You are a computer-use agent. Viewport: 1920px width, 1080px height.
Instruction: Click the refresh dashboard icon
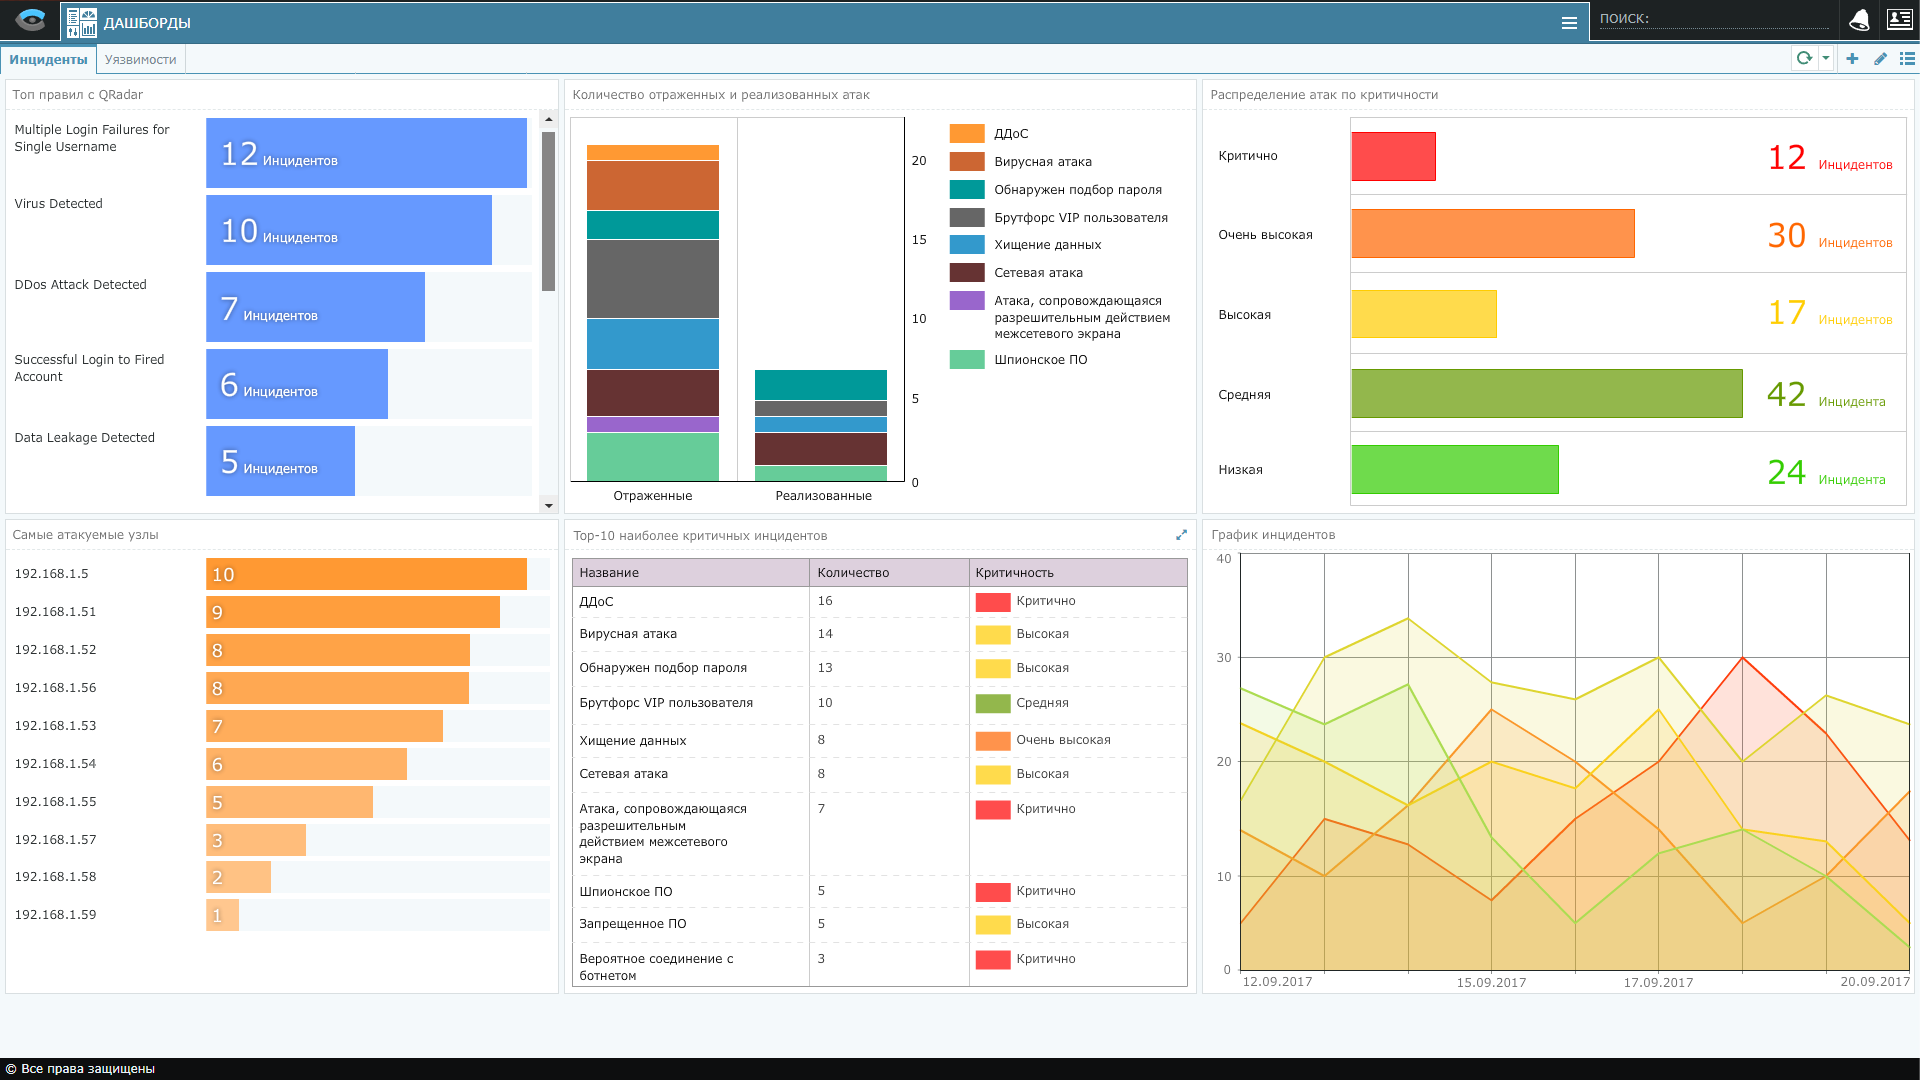click(x=1804, y=59)
